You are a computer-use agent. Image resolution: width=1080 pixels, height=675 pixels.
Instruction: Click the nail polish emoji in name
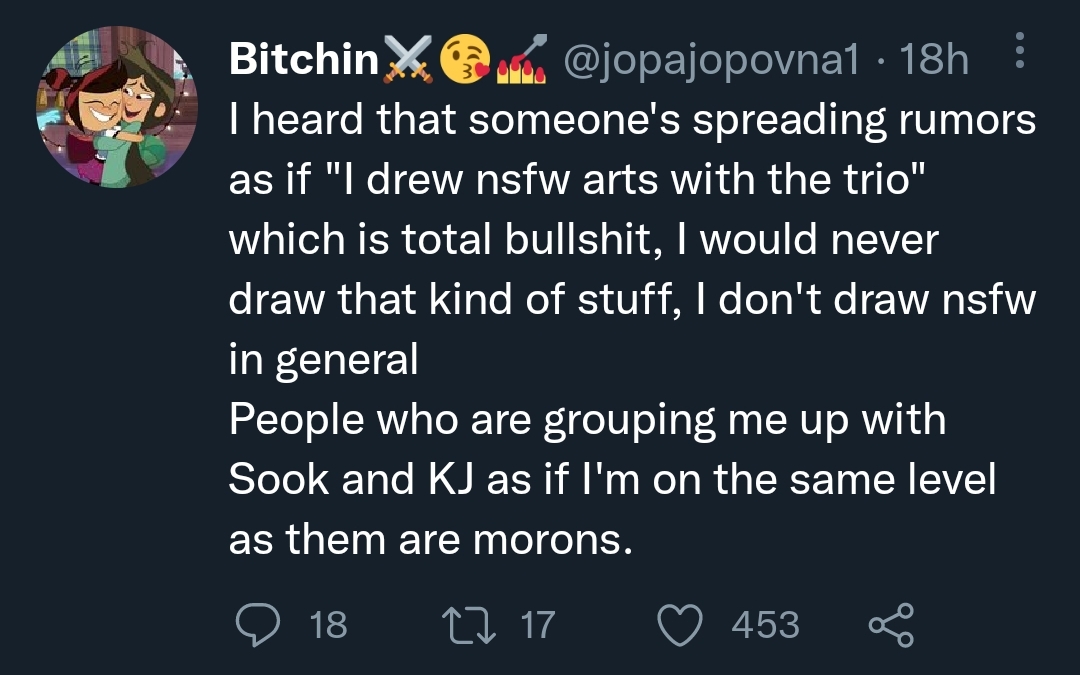tap(521, 59)
